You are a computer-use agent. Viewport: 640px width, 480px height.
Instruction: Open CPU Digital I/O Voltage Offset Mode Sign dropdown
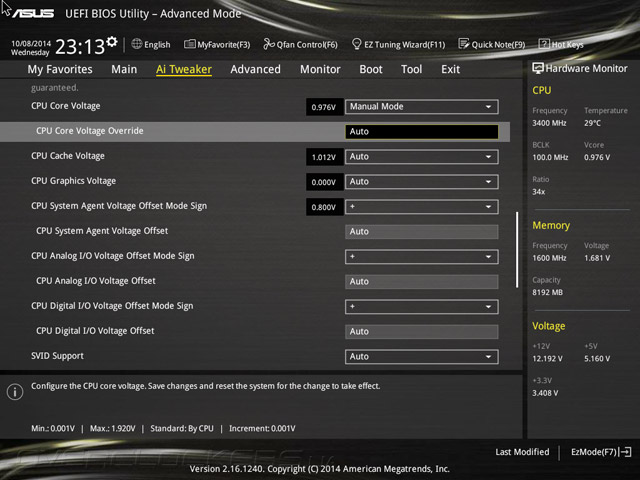click(422, 307)
